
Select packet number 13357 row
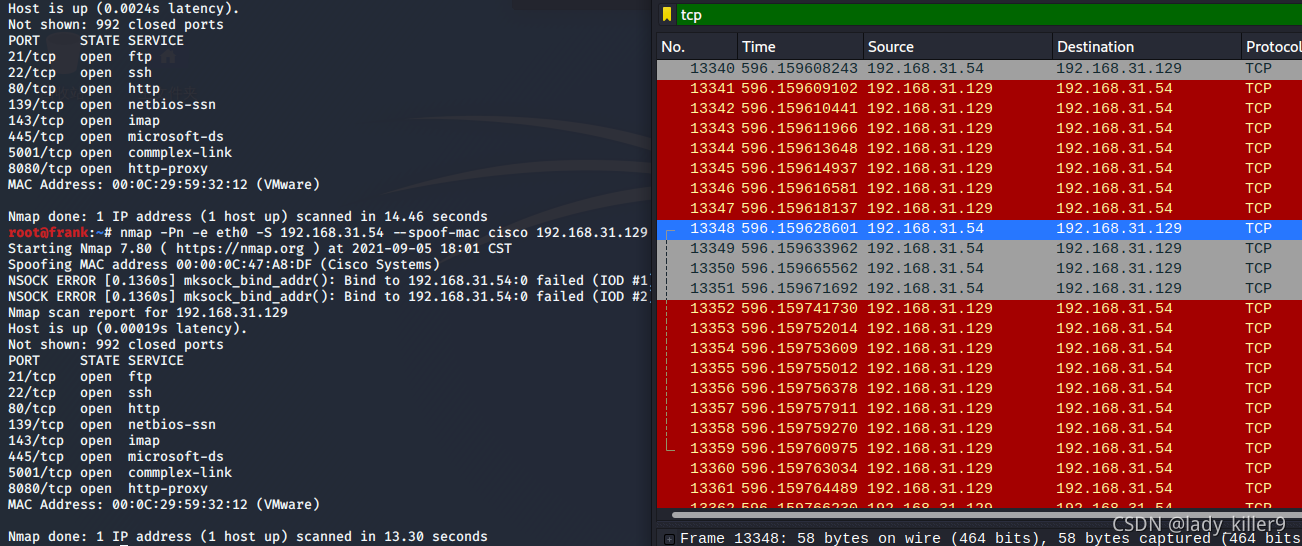(x=979, y=409)
